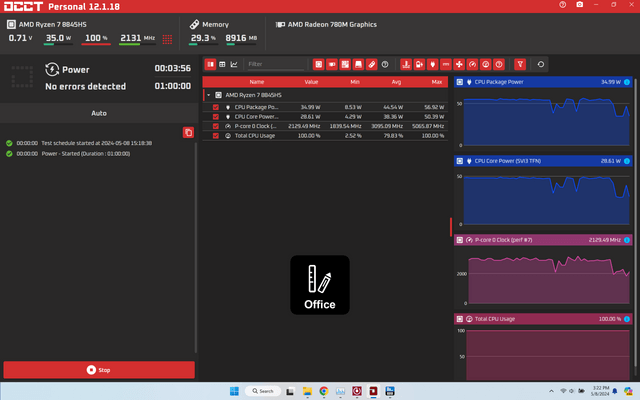Open File Explorer from the taskbar
This screenshot has height=400, width=640.
click(307, 391)
